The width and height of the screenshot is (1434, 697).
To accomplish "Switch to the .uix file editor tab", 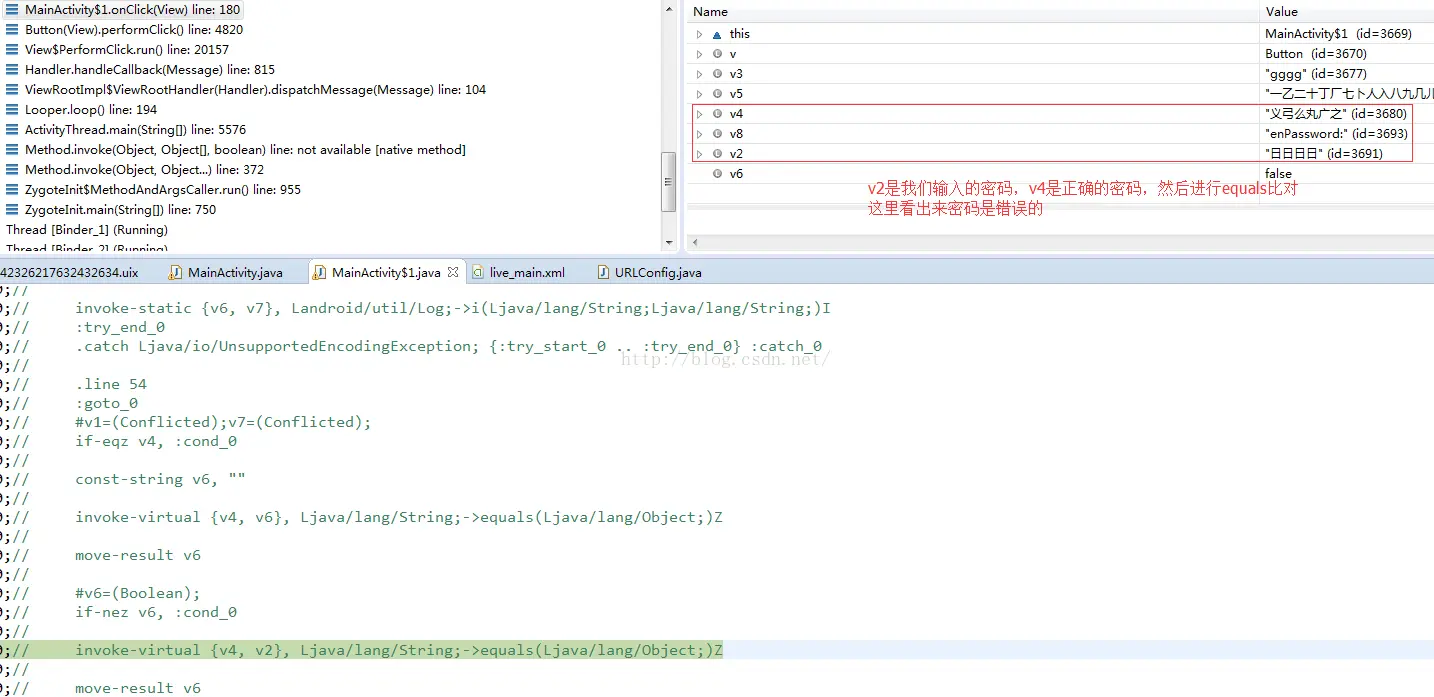I will 70,272.
